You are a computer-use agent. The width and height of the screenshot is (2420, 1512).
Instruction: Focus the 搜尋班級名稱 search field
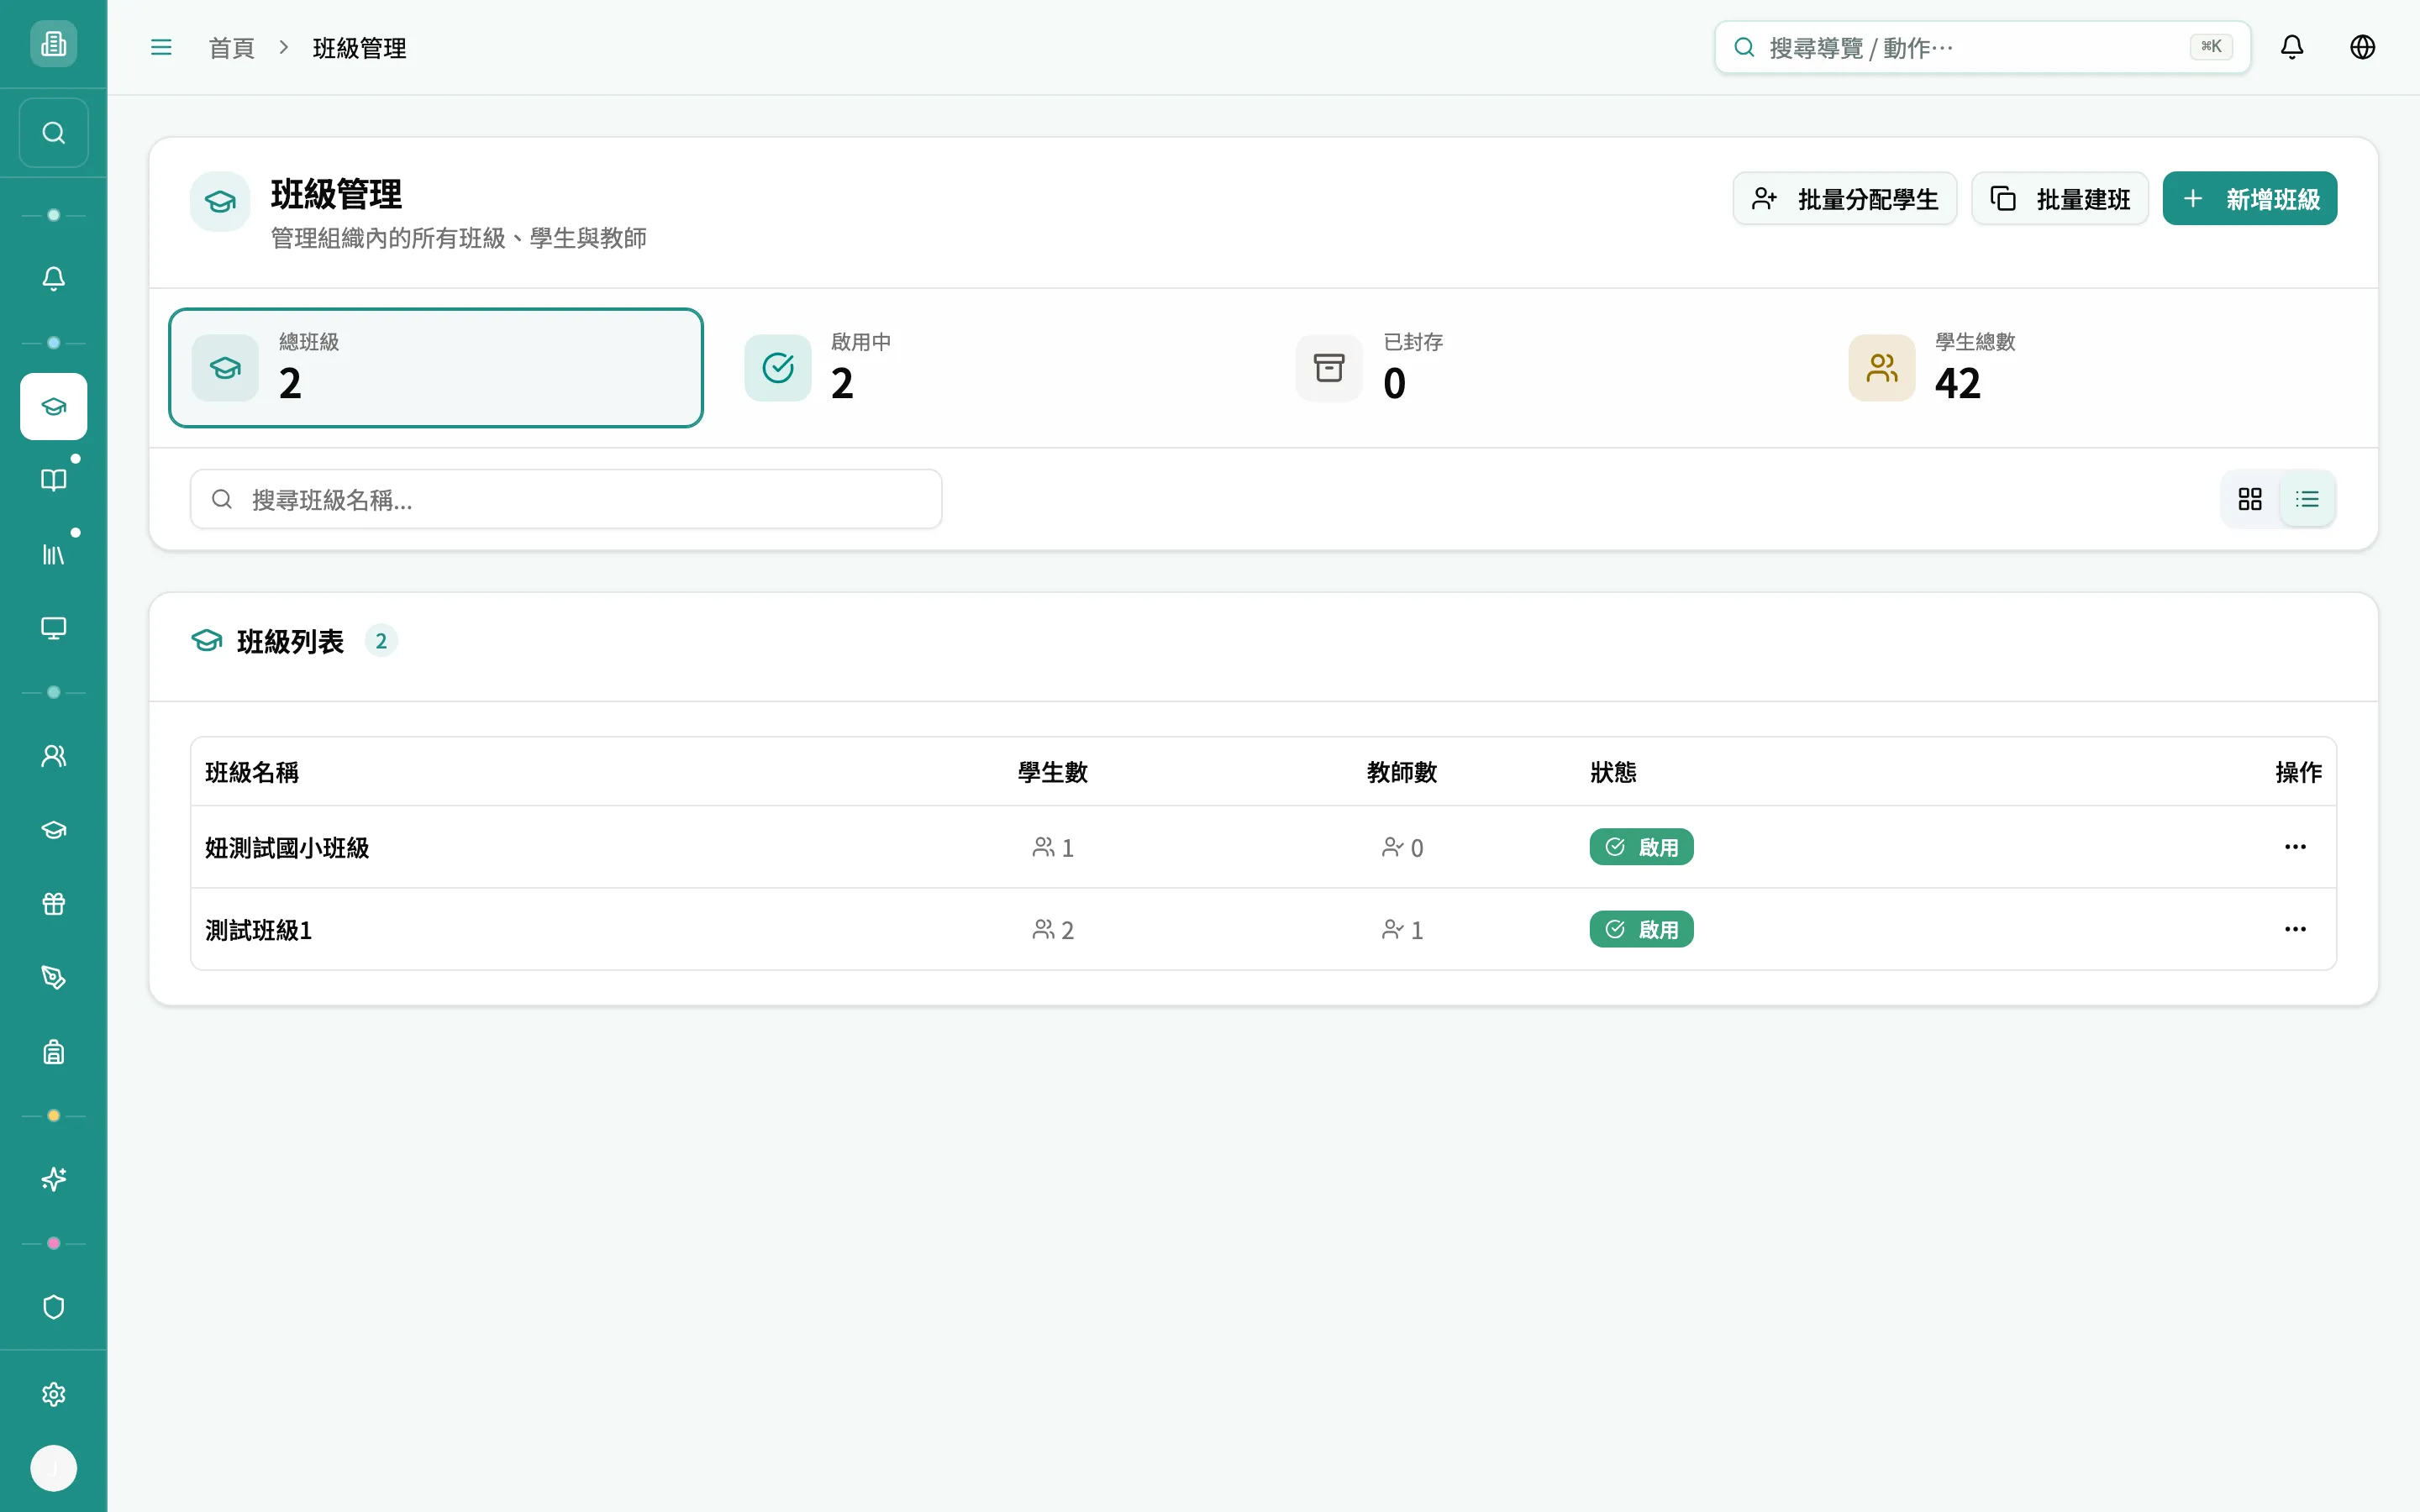pyautogui.click(x=566, y=499)
